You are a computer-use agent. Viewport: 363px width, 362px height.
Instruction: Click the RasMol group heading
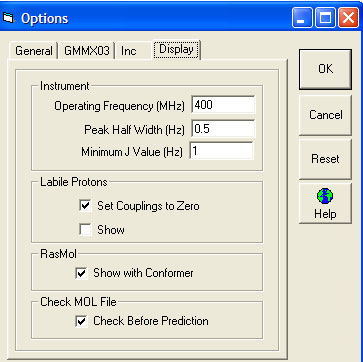click(x=58, y=254)
